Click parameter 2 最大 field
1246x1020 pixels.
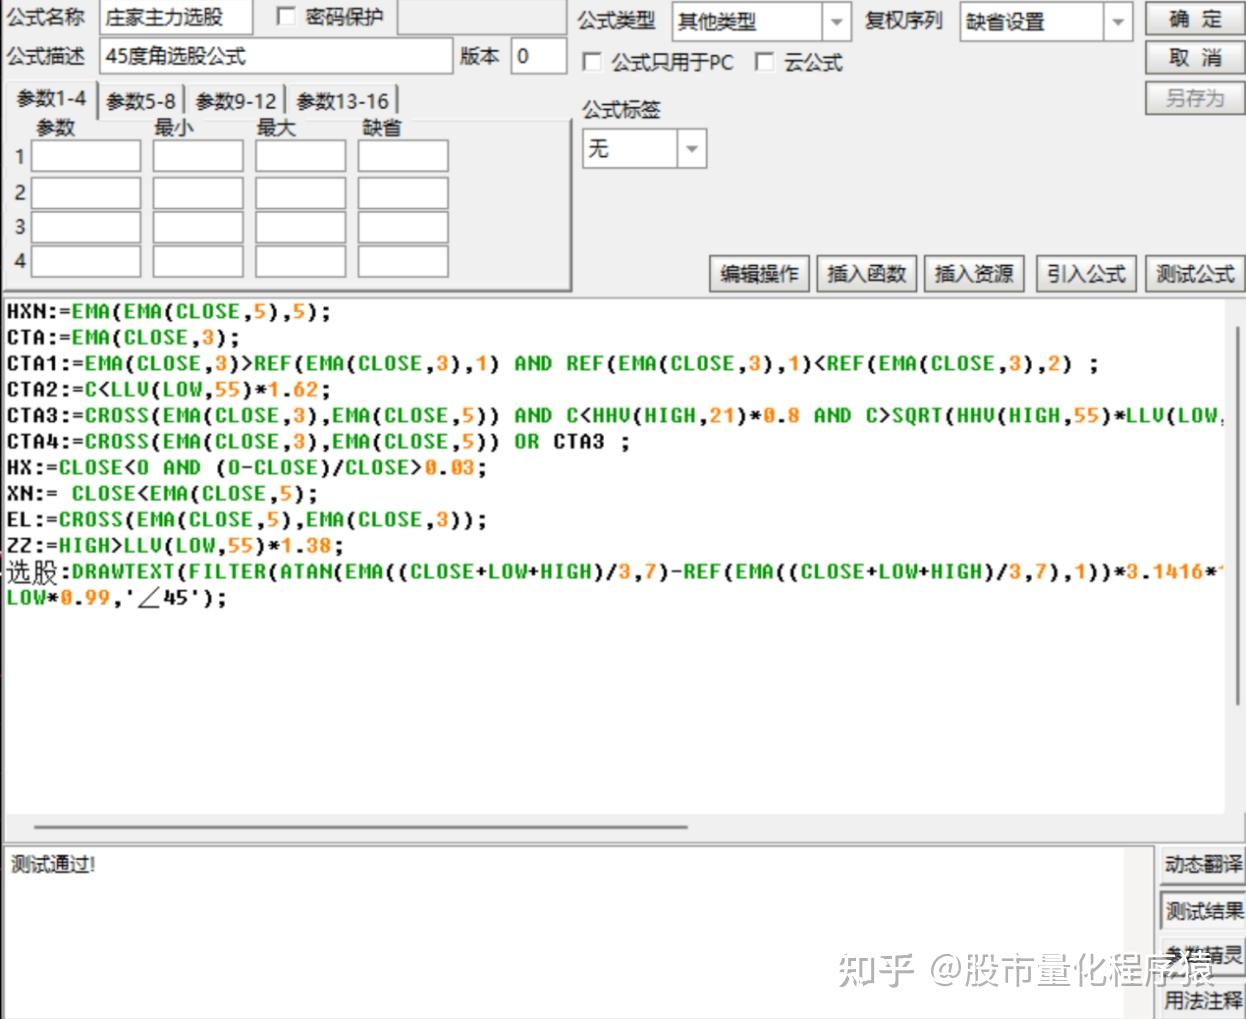pyautogui.click(x=300, y=193)
